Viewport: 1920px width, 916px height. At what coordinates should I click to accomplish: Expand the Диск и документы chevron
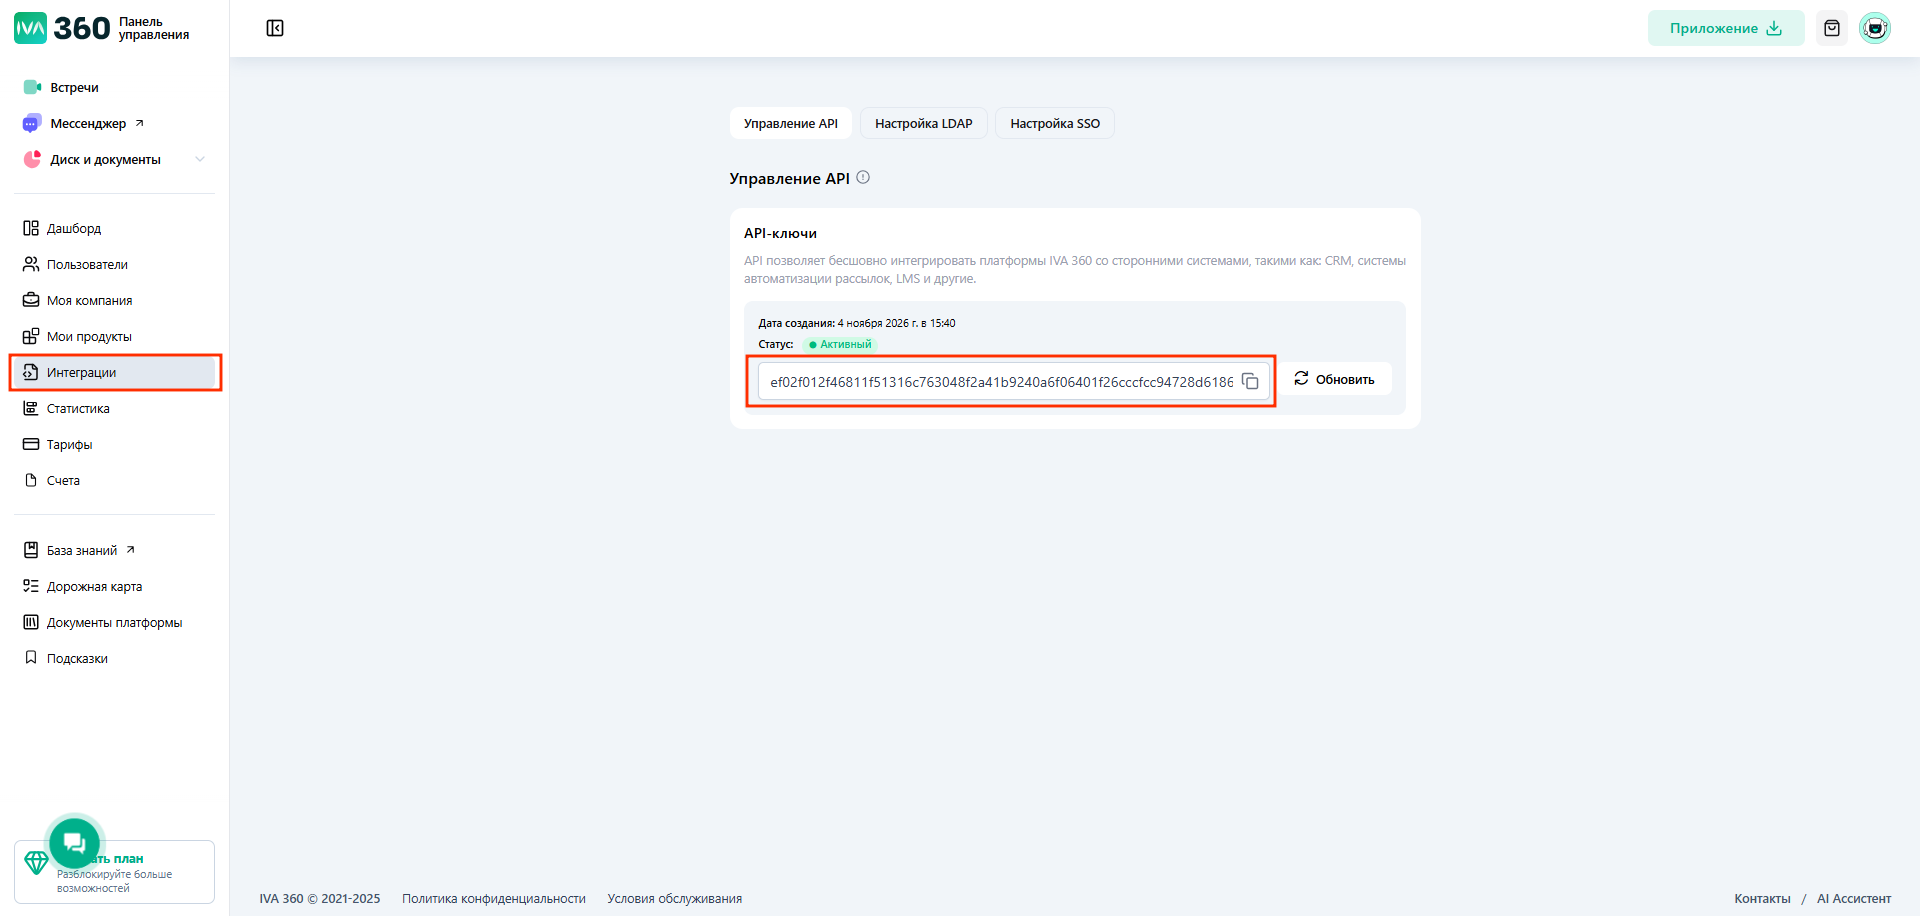pyautogui.click(x=200, y=160)
